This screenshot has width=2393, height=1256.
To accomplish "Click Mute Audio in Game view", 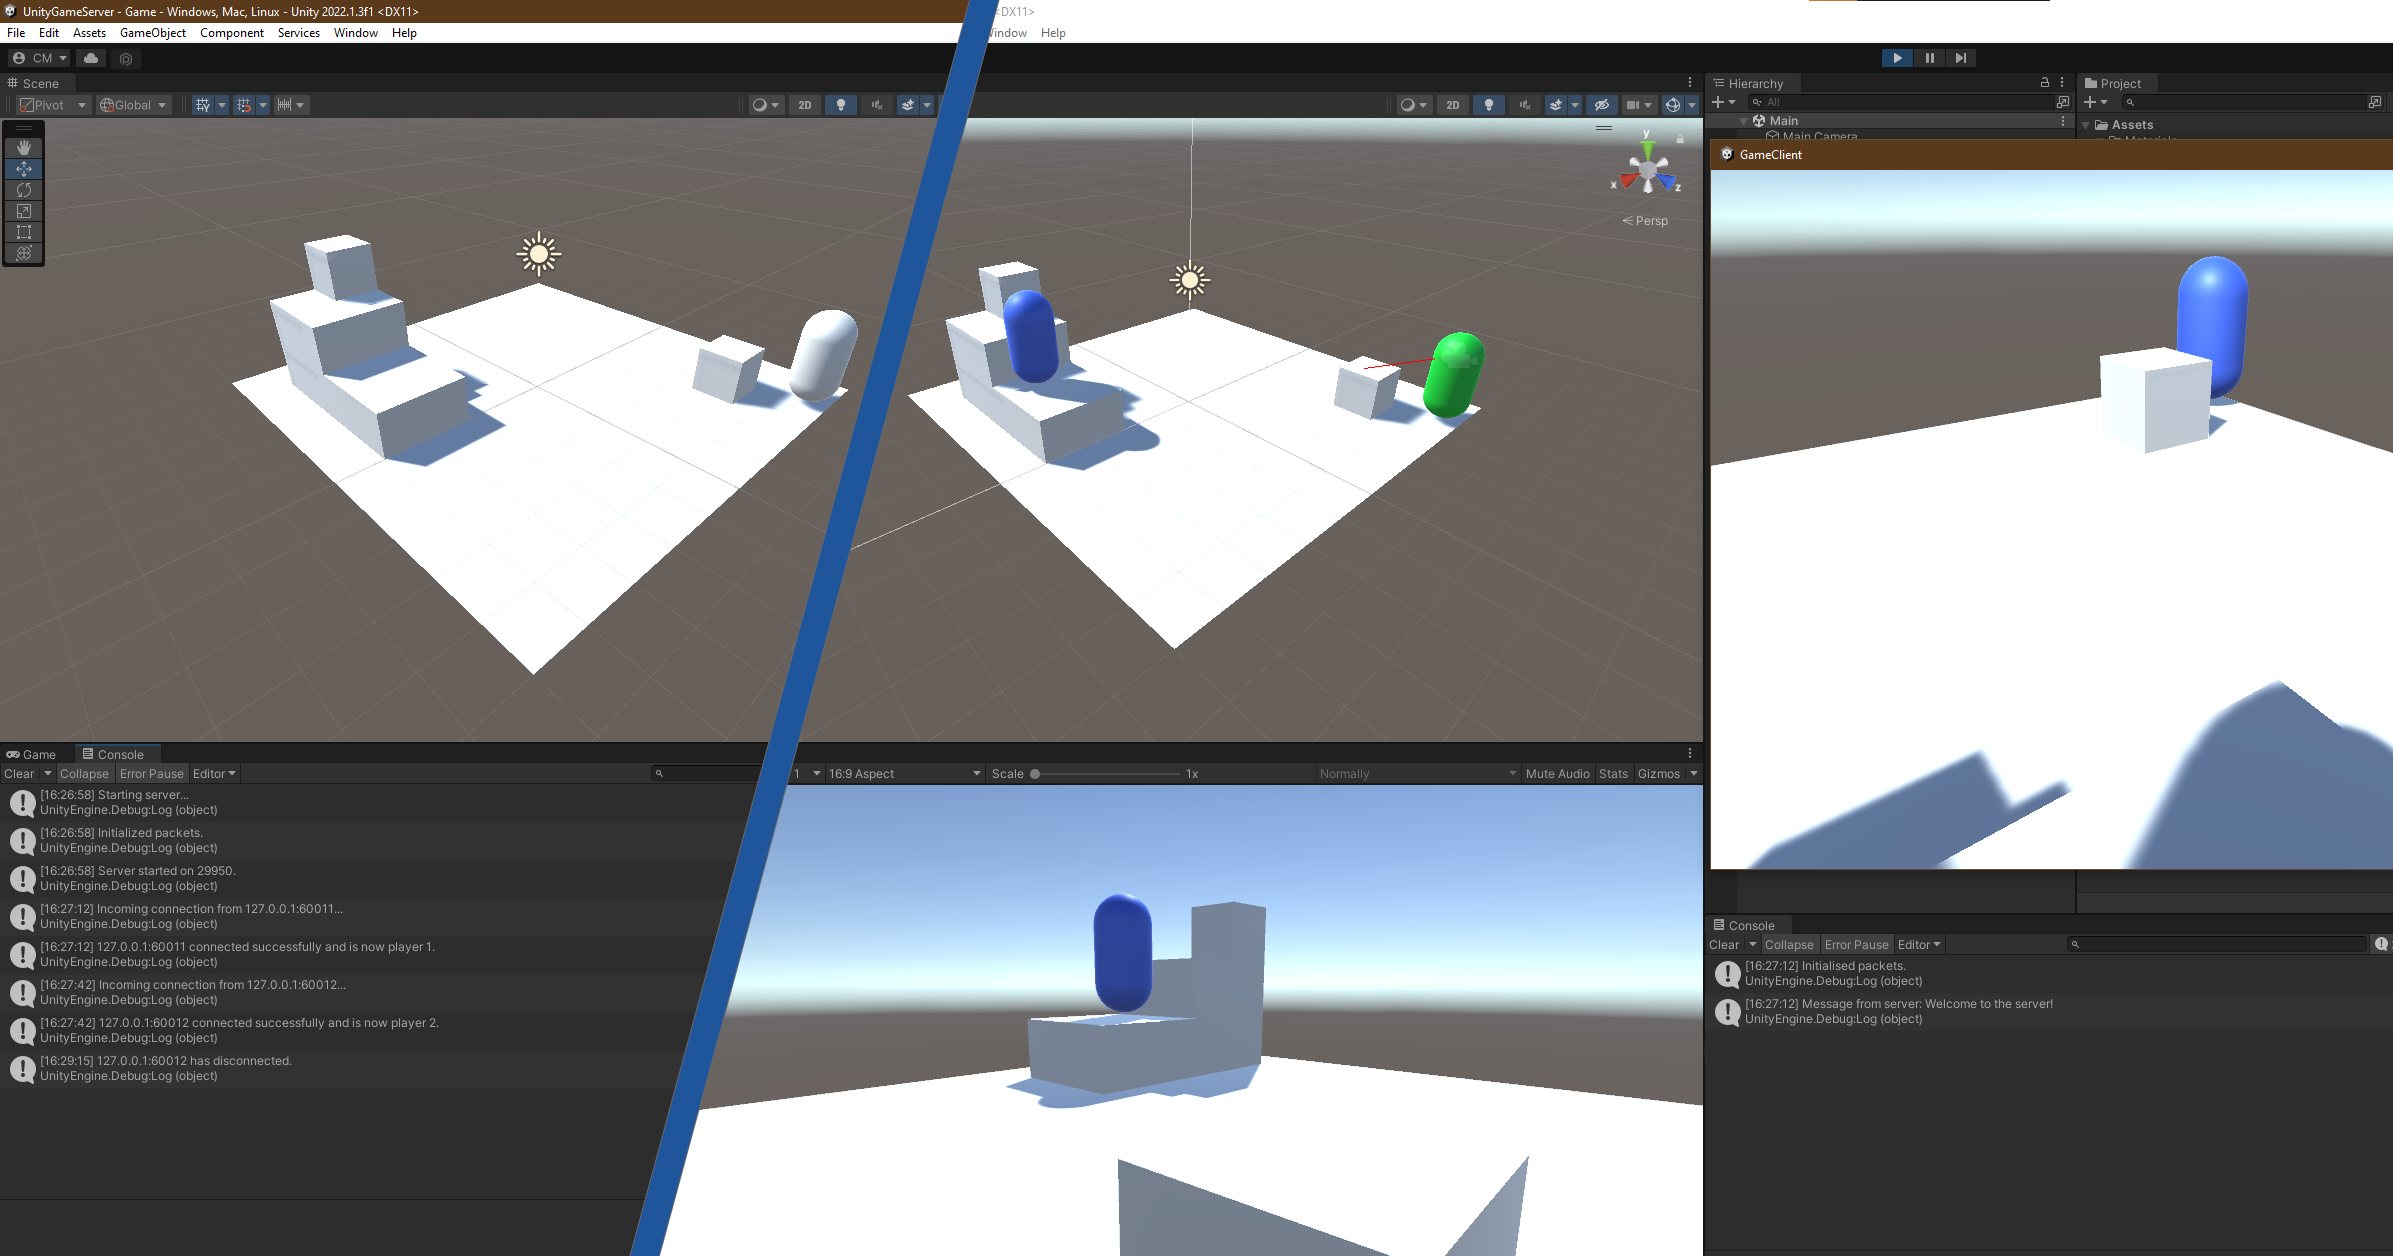I will tap(1557, 773).
